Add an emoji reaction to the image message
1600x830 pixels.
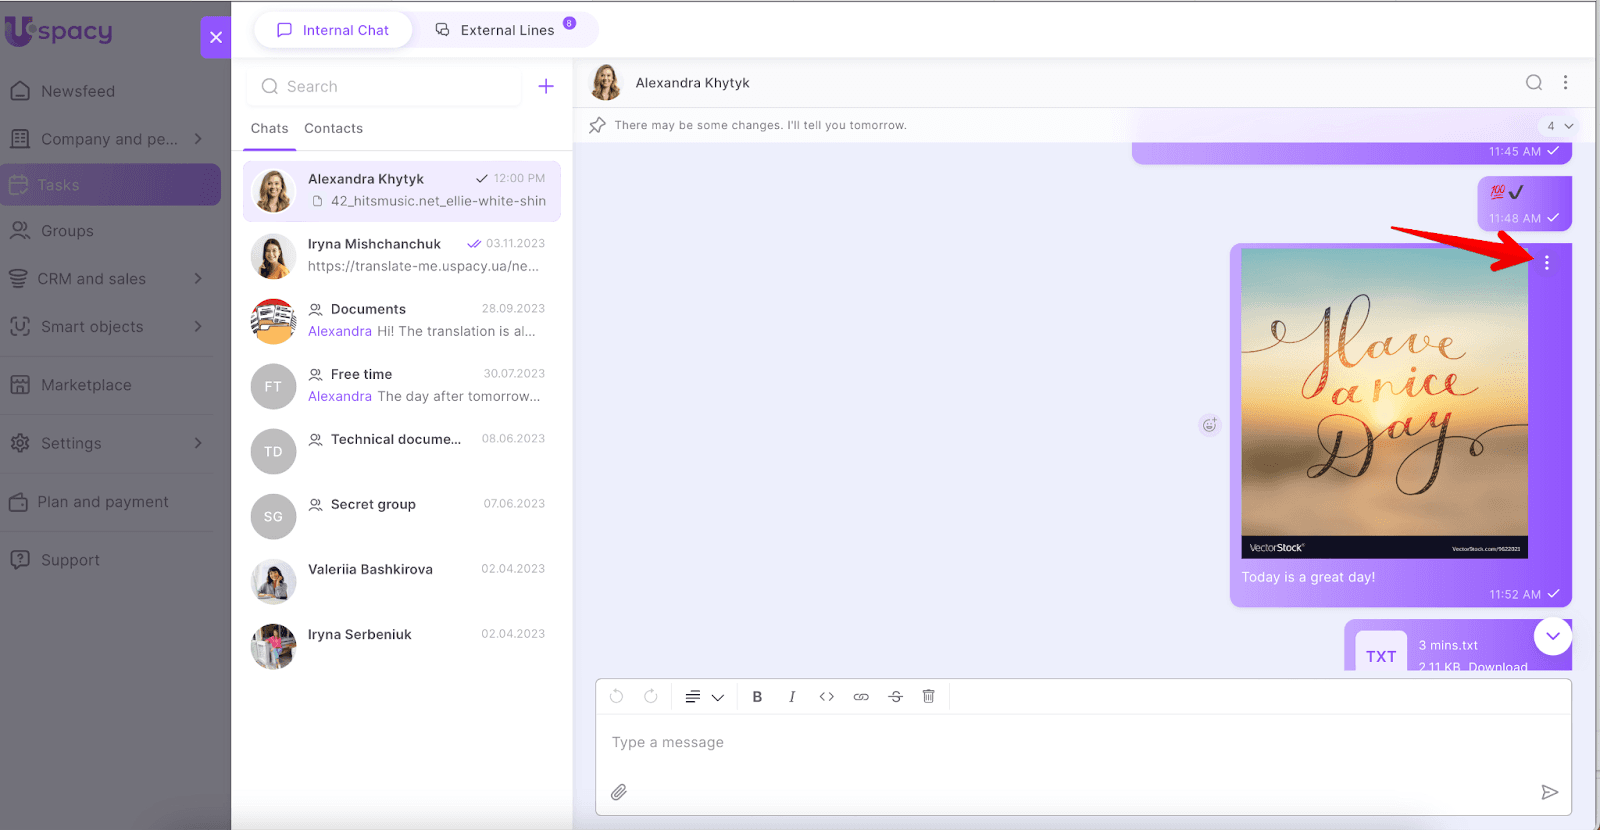pyautogui.click(x=1209, y=425)
